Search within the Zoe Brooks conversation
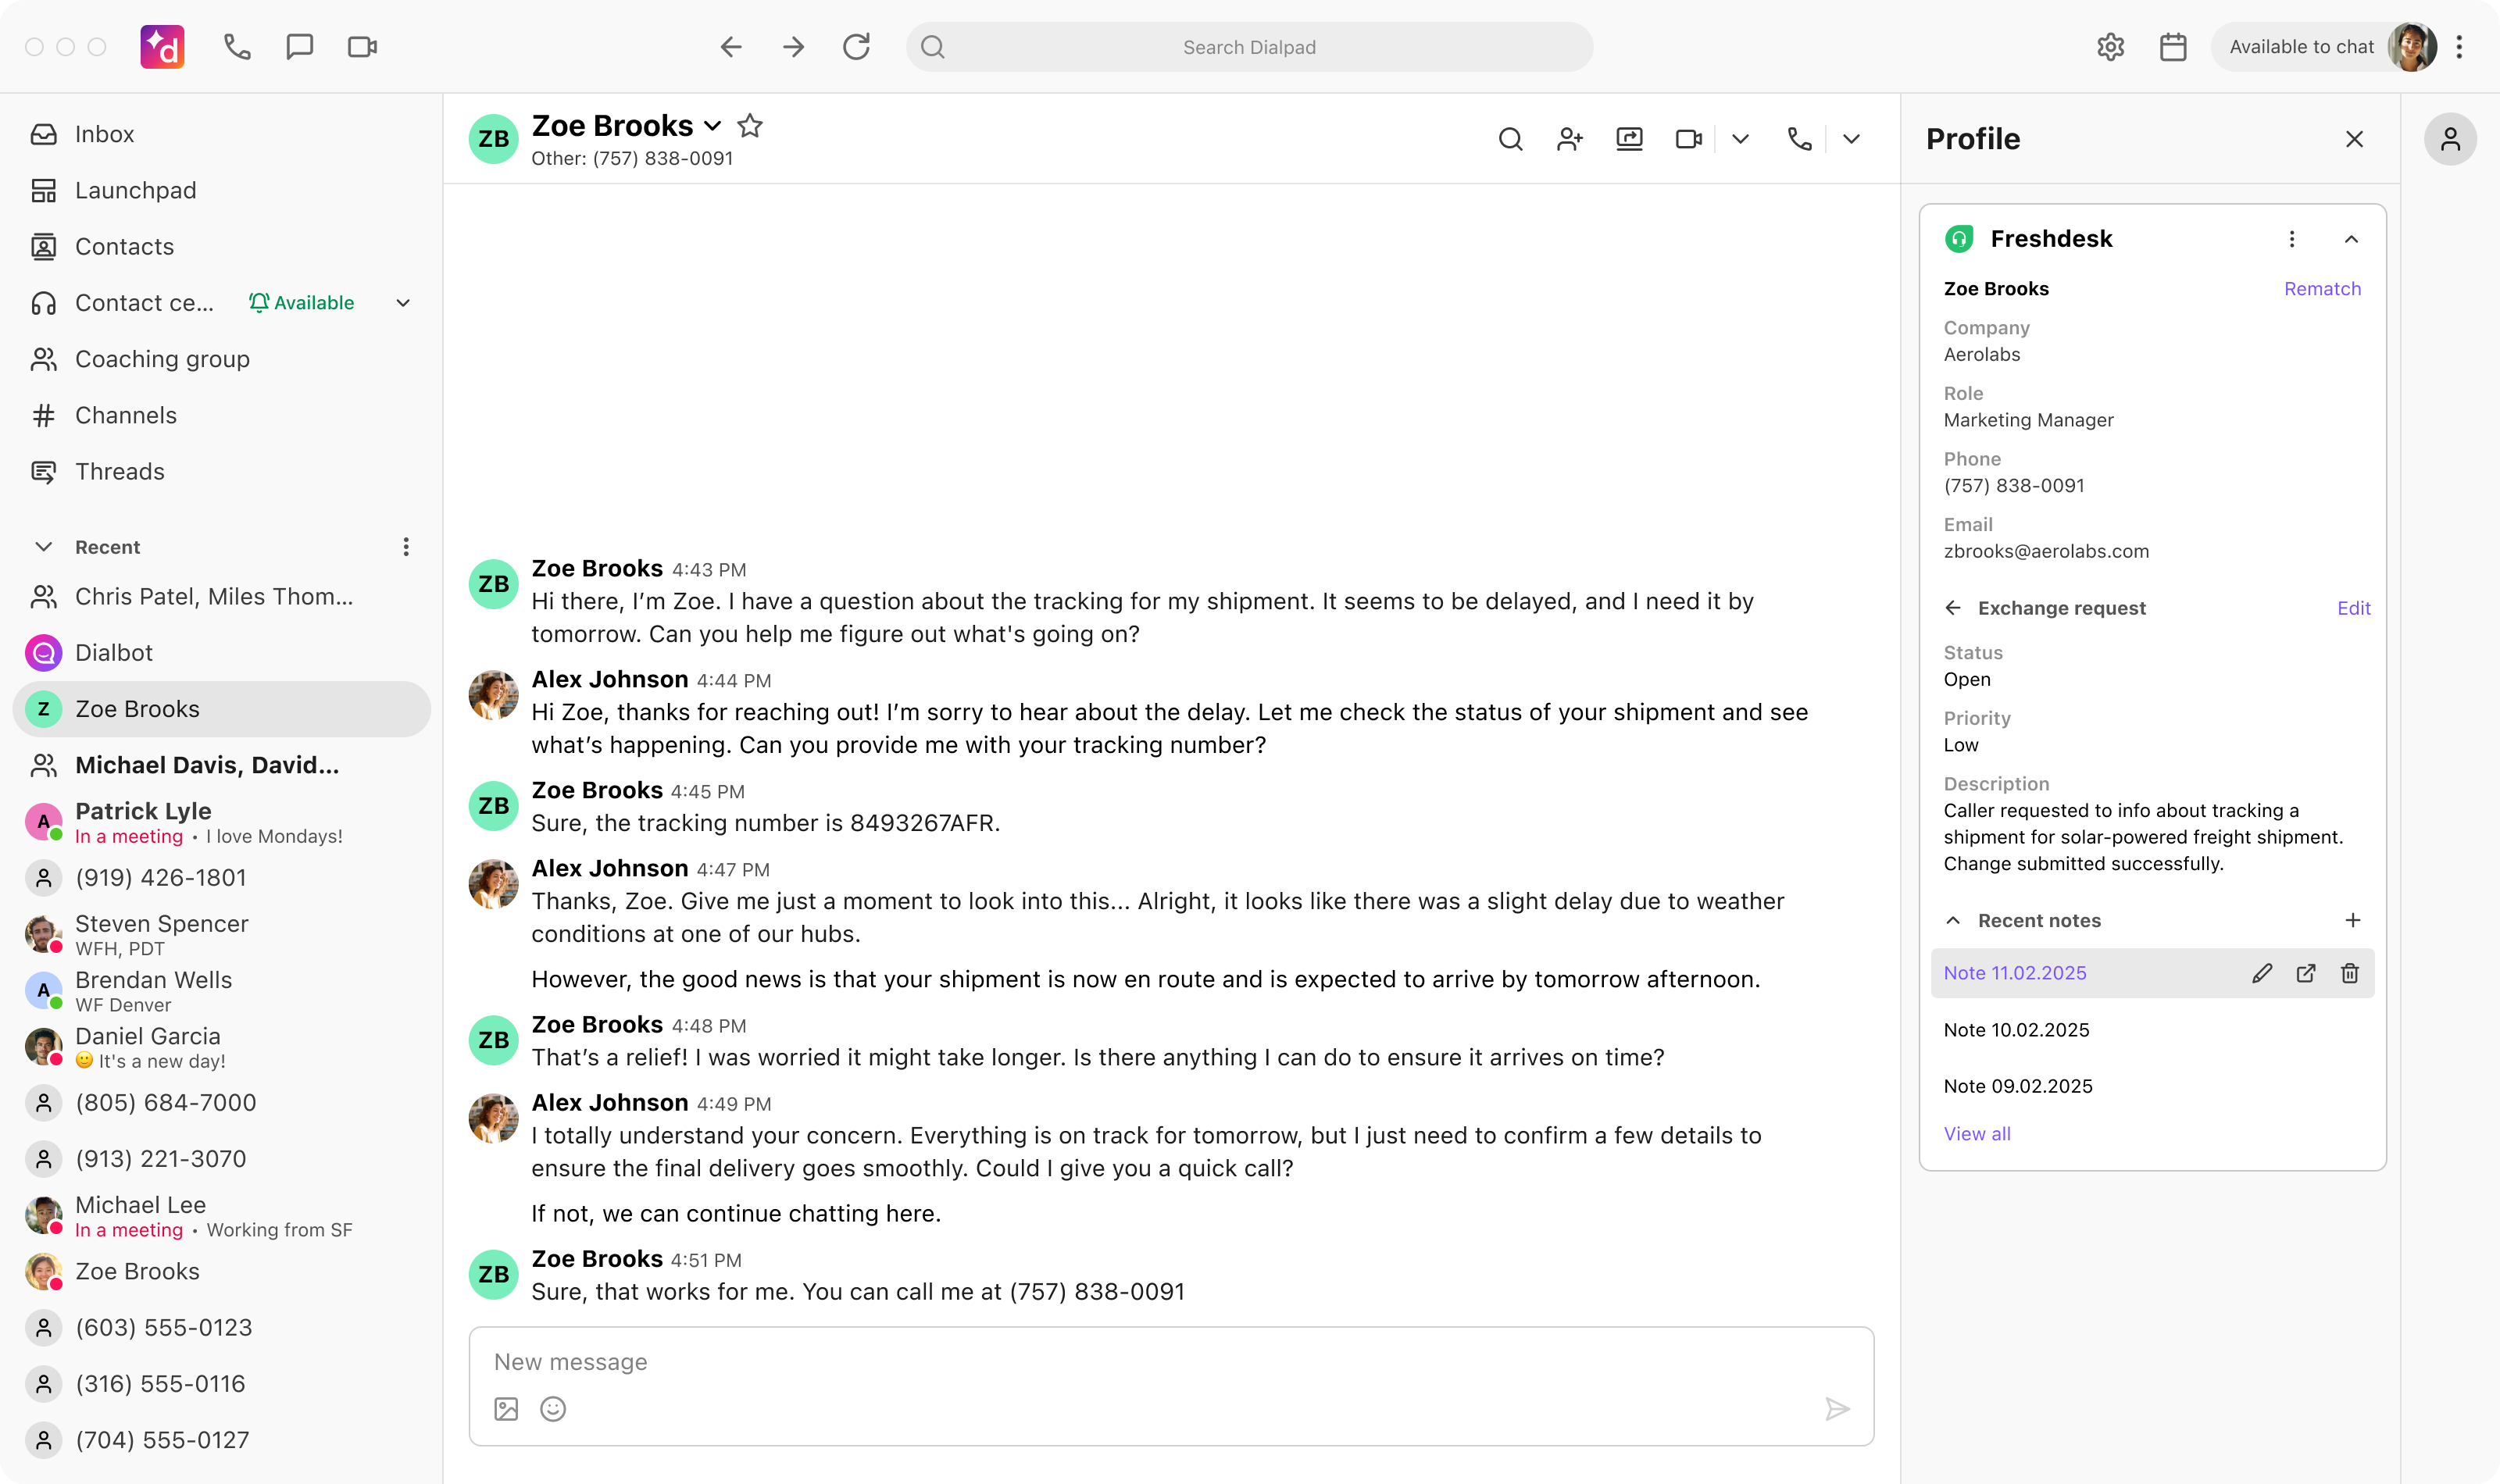2500x1484 pixels. pos(1510,139)
